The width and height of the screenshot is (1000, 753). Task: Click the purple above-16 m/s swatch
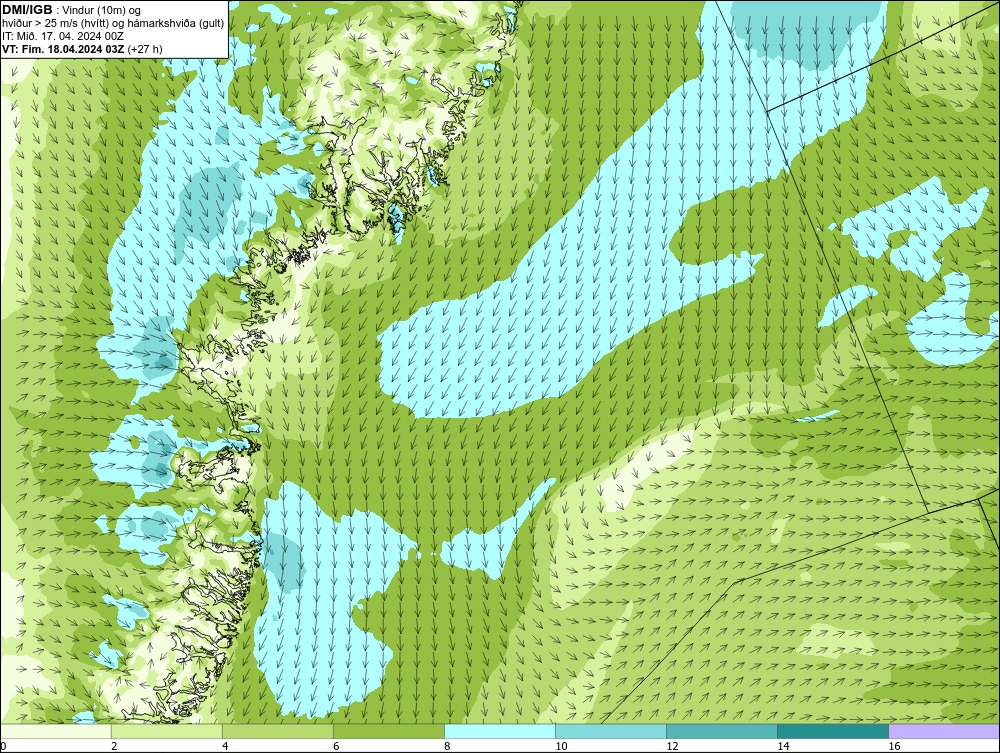[x=944, y=731]
